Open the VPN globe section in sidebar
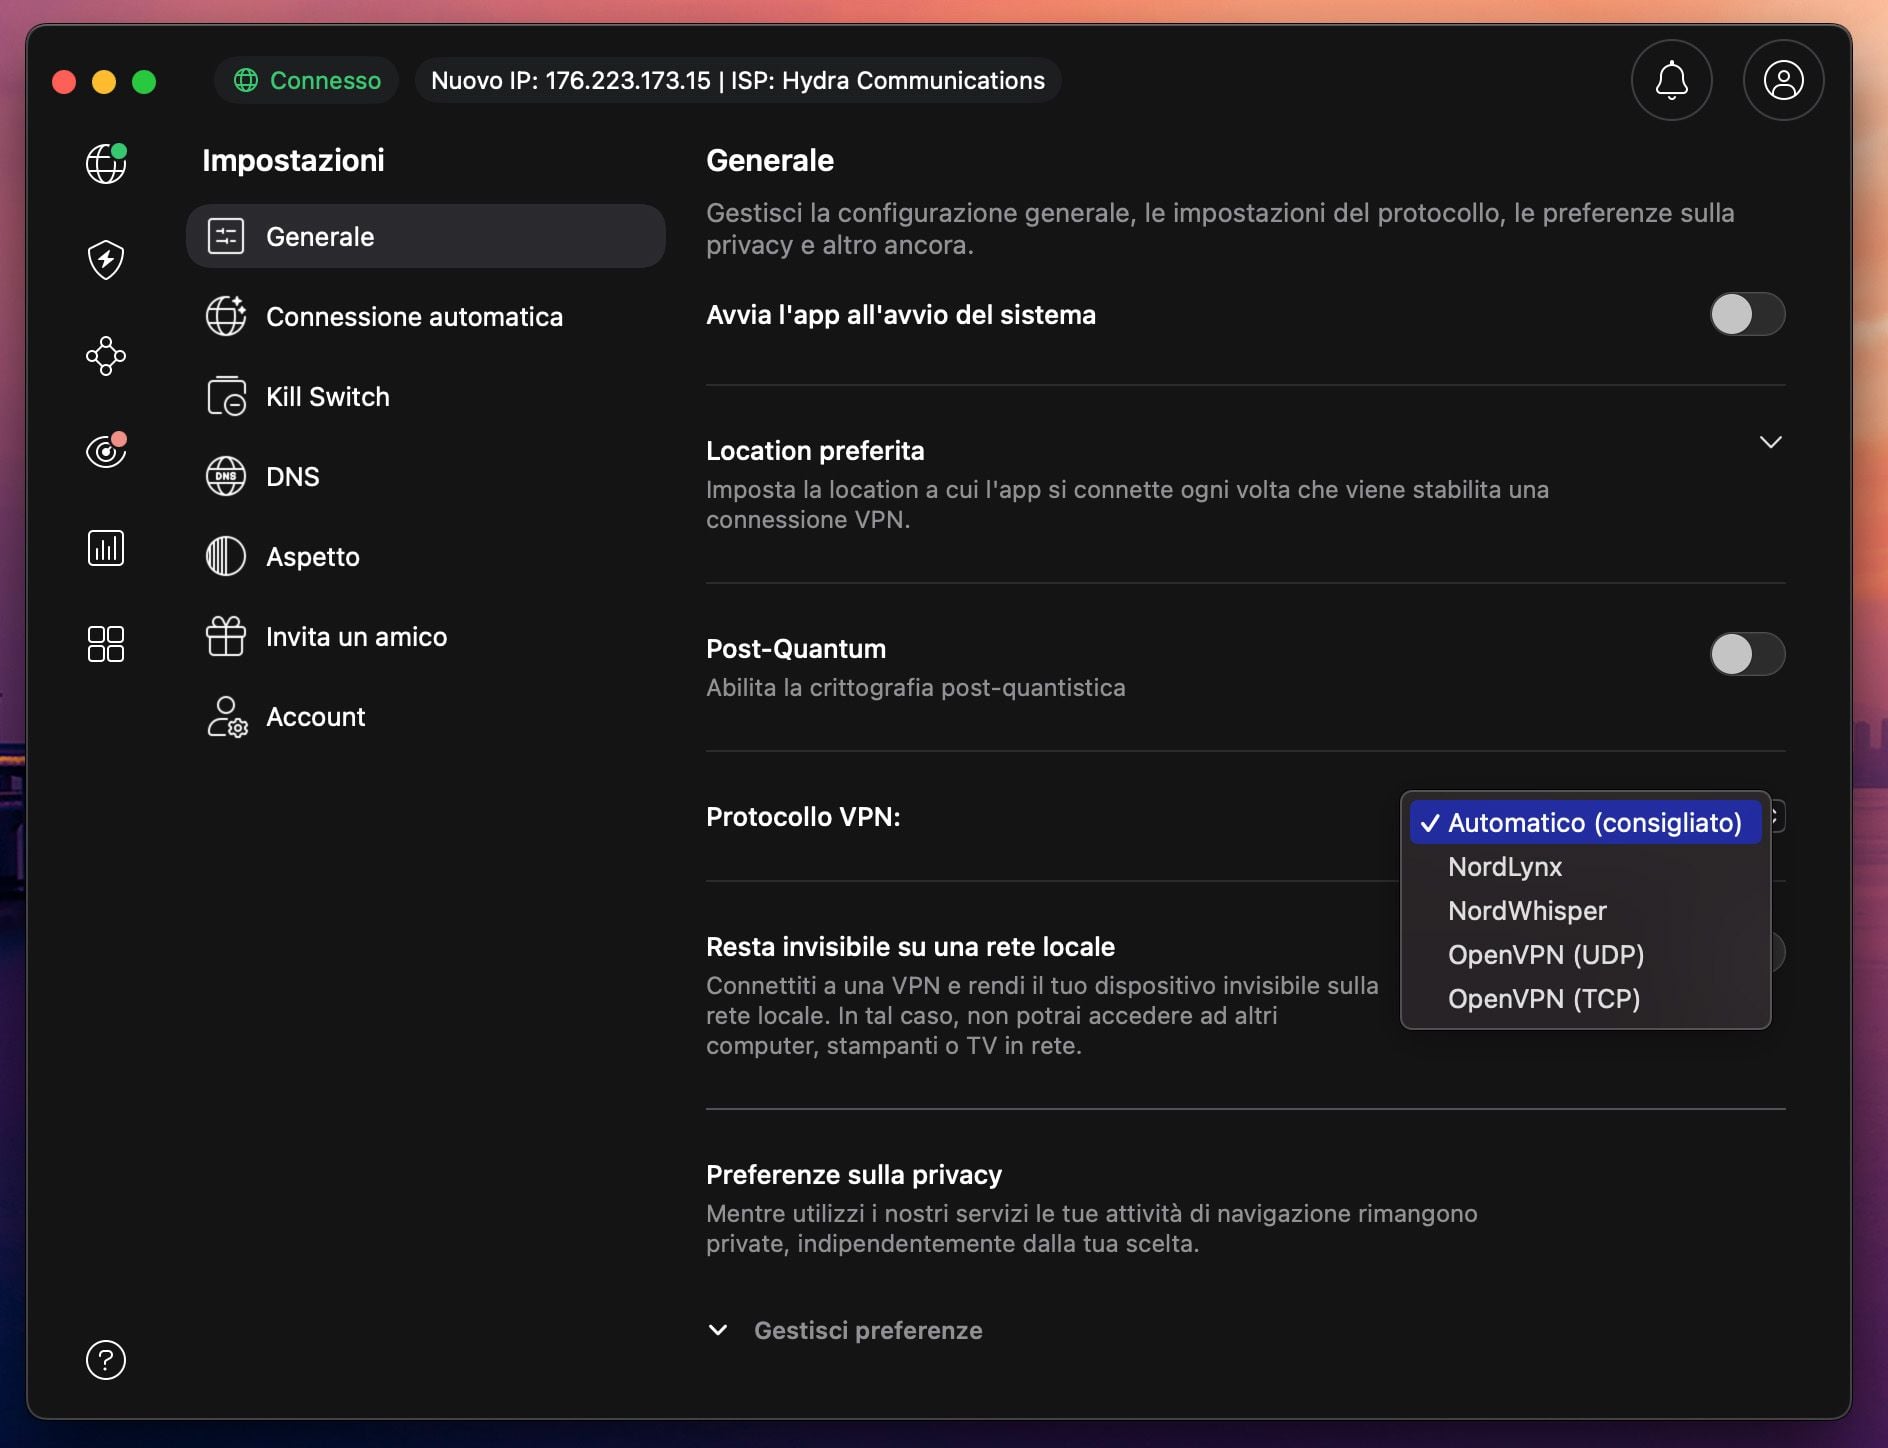 [x=105, y=163]
